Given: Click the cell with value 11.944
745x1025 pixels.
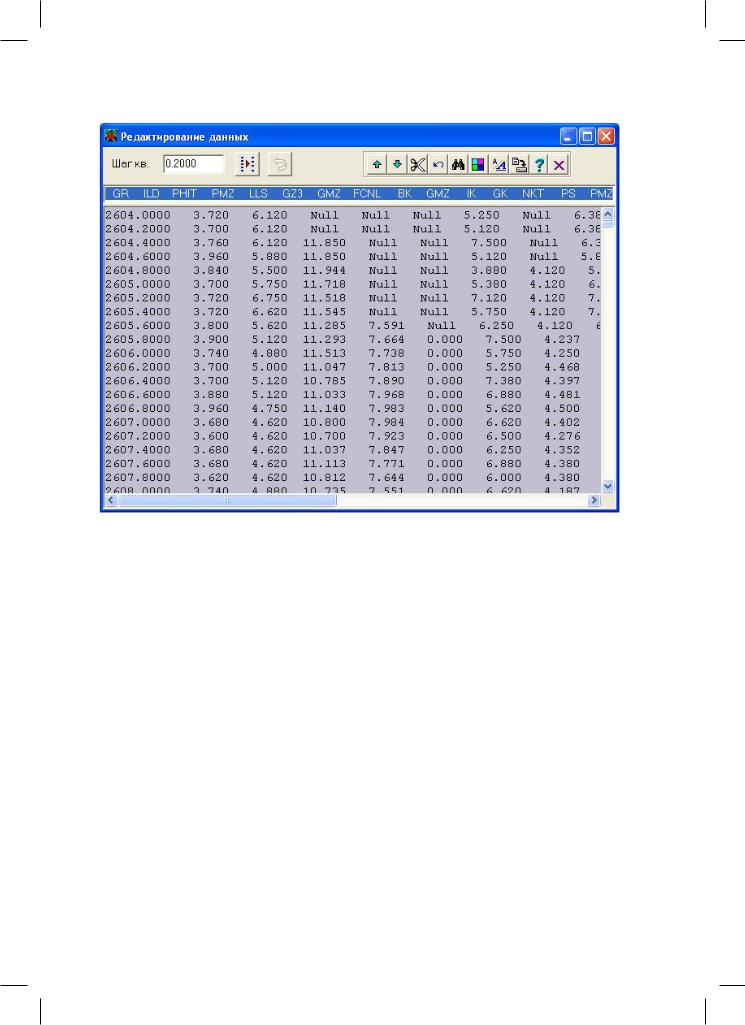Looking at the screenshot, I should pos(324,270).
